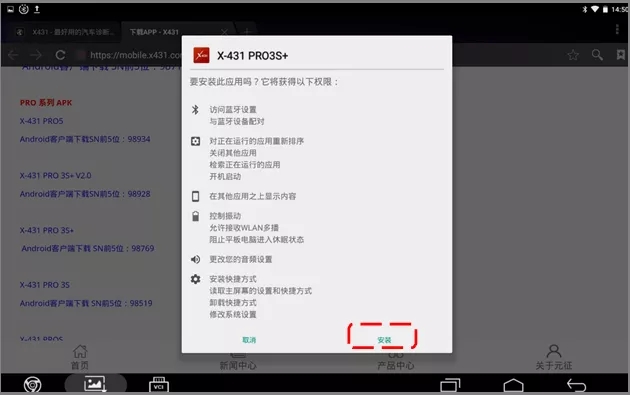Open the VCI connector icon in navigation bar
The image size is (630, 395).
(x=159, y=384)
